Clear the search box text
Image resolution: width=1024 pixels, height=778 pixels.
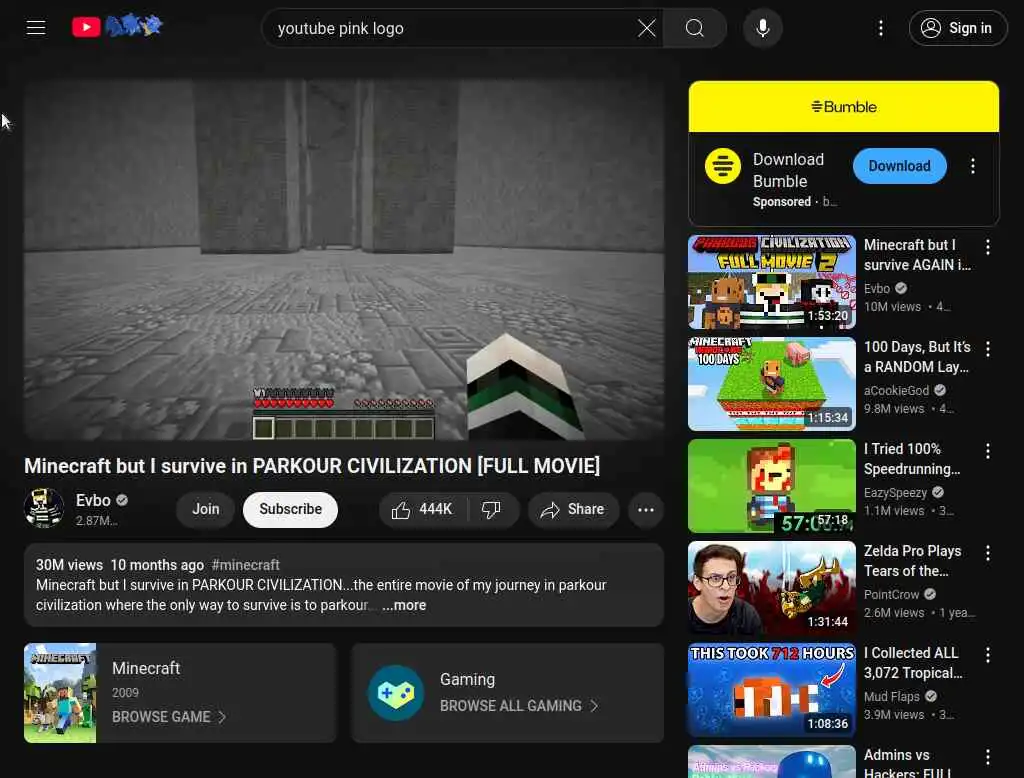coord(647,28)
